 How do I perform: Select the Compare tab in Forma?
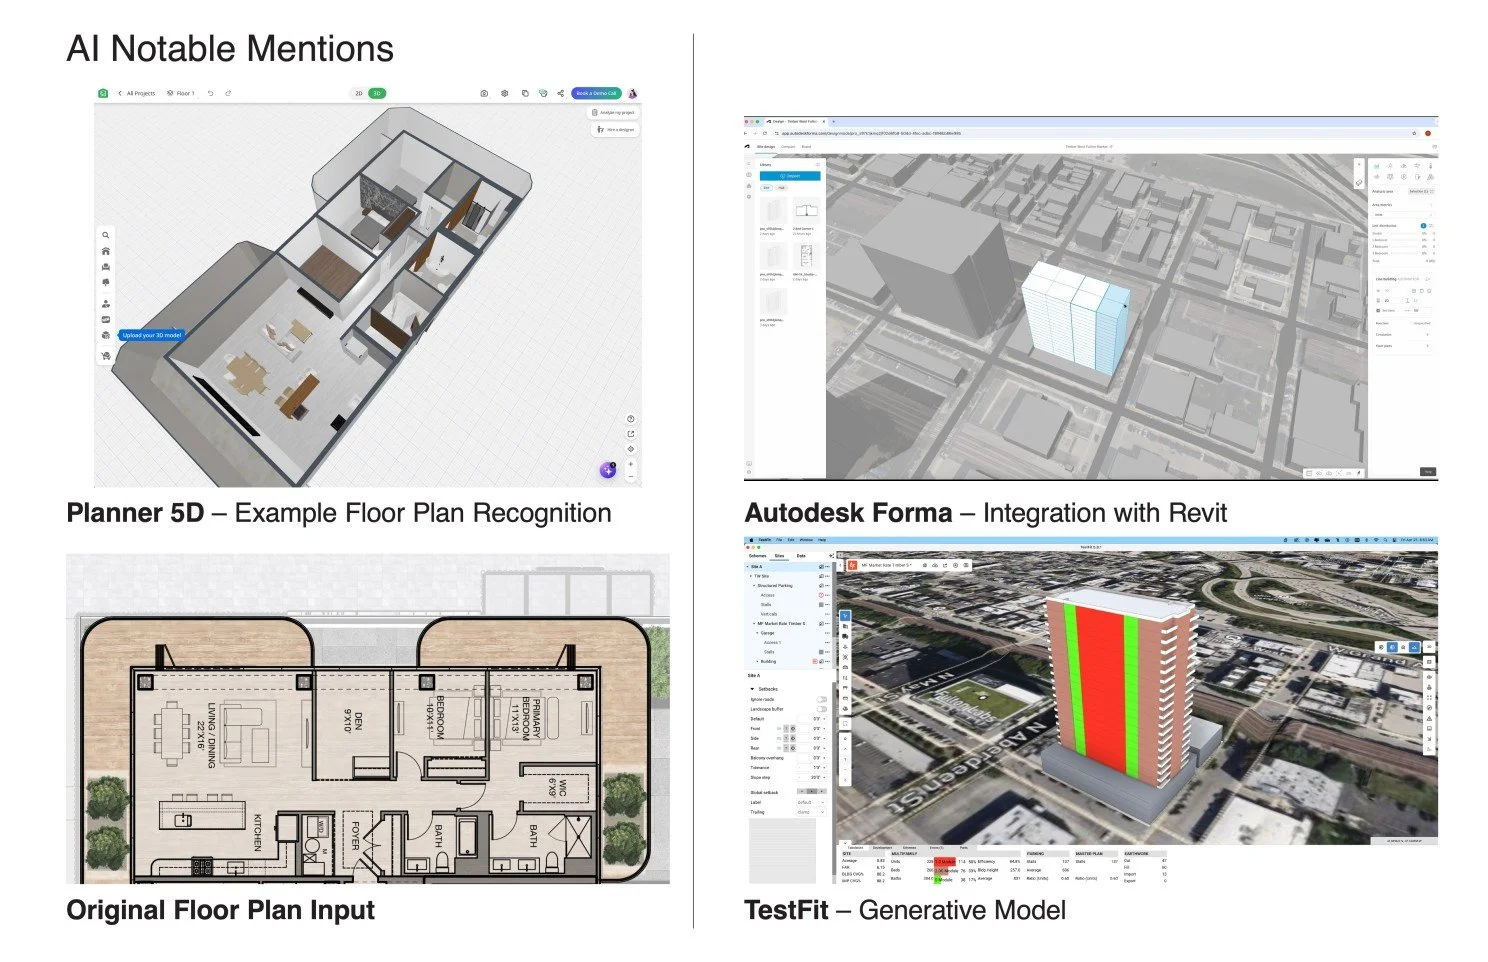[788, 146]
